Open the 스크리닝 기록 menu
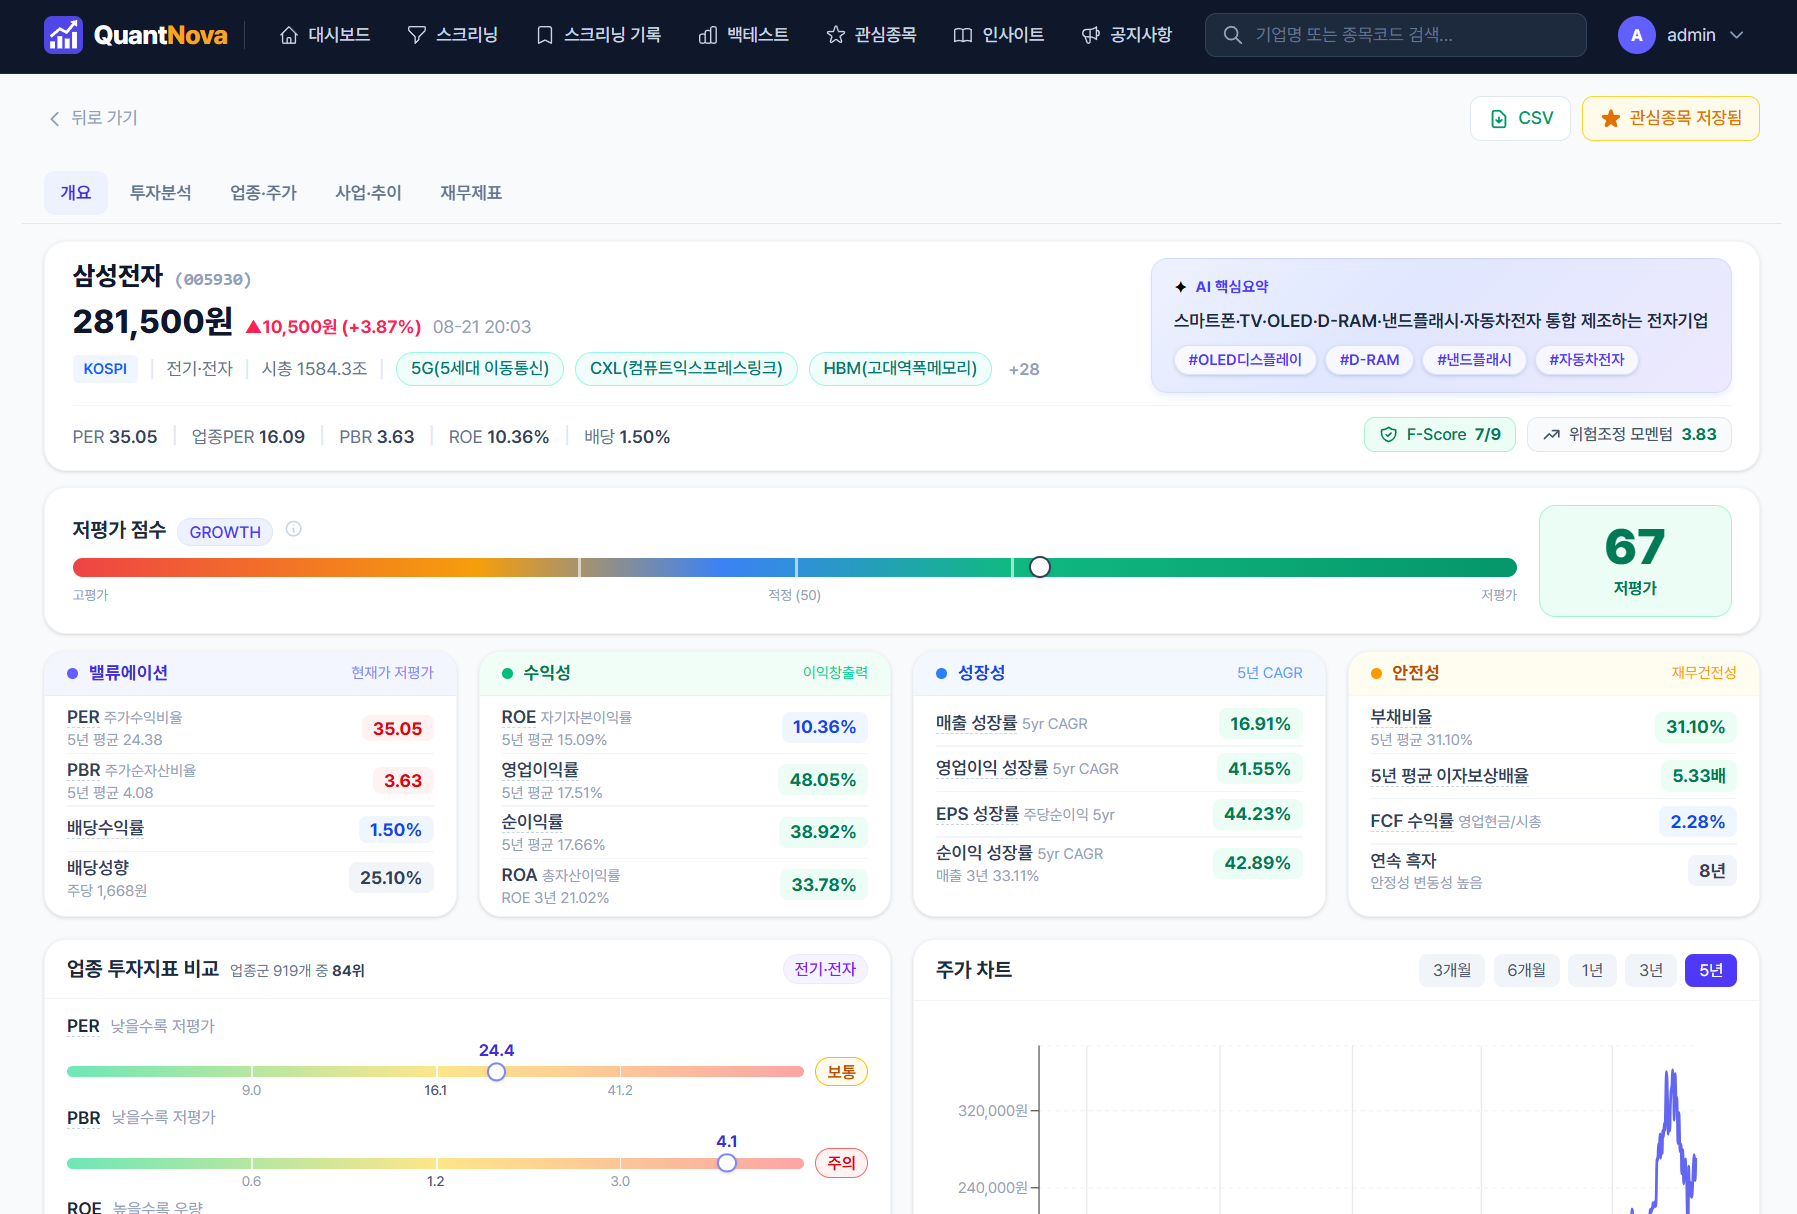 coord(599,35)
